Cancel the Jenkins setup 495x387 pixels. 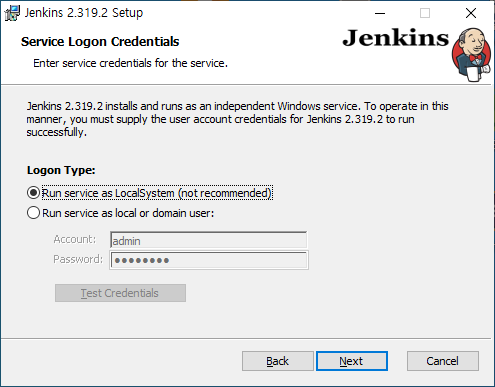point(443,361)
